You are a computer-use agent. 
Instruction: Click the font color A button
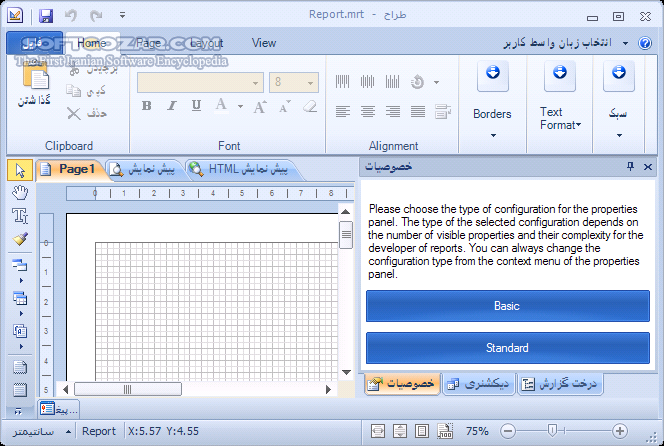(x=221, y=105)
